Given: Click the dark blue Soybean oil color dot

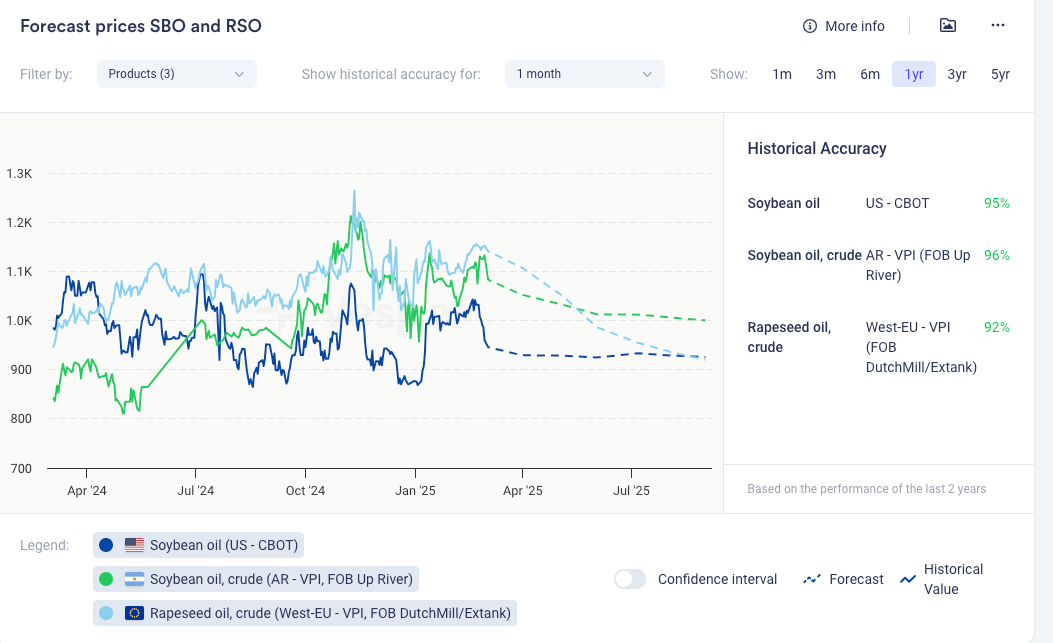Looking at the screenshot, I should click(107, 545).
